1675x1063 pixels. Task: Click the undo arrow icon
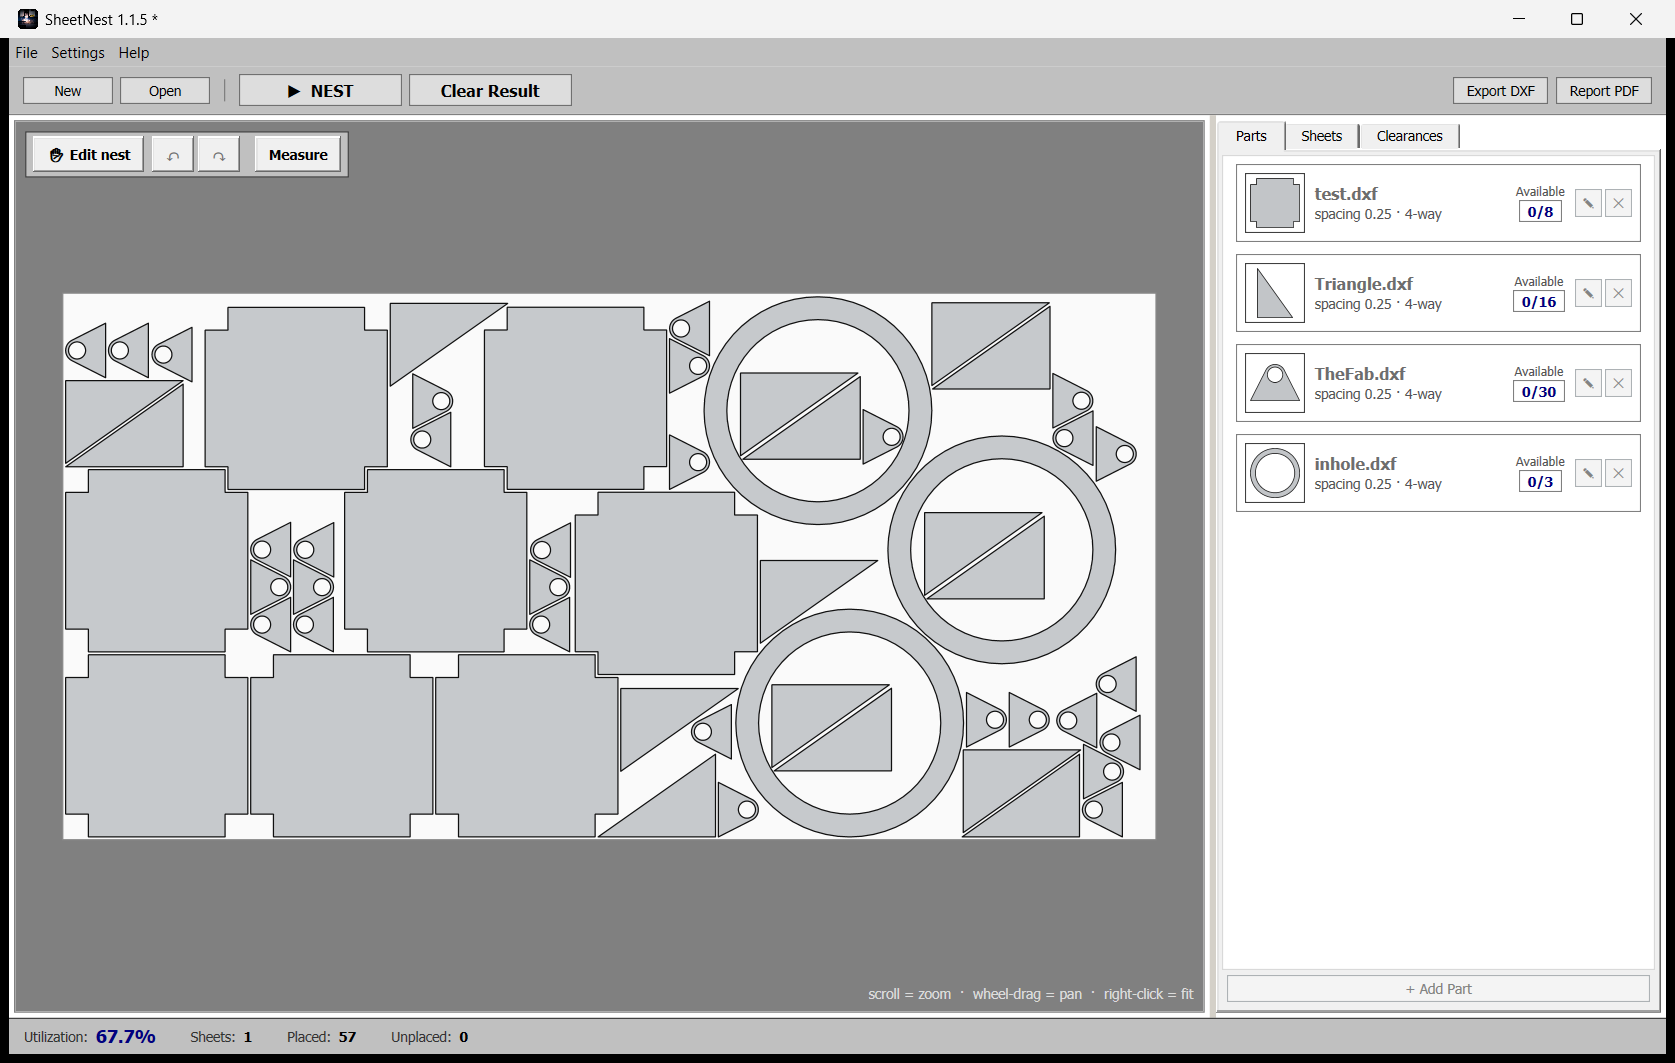(x=173, y=155)
